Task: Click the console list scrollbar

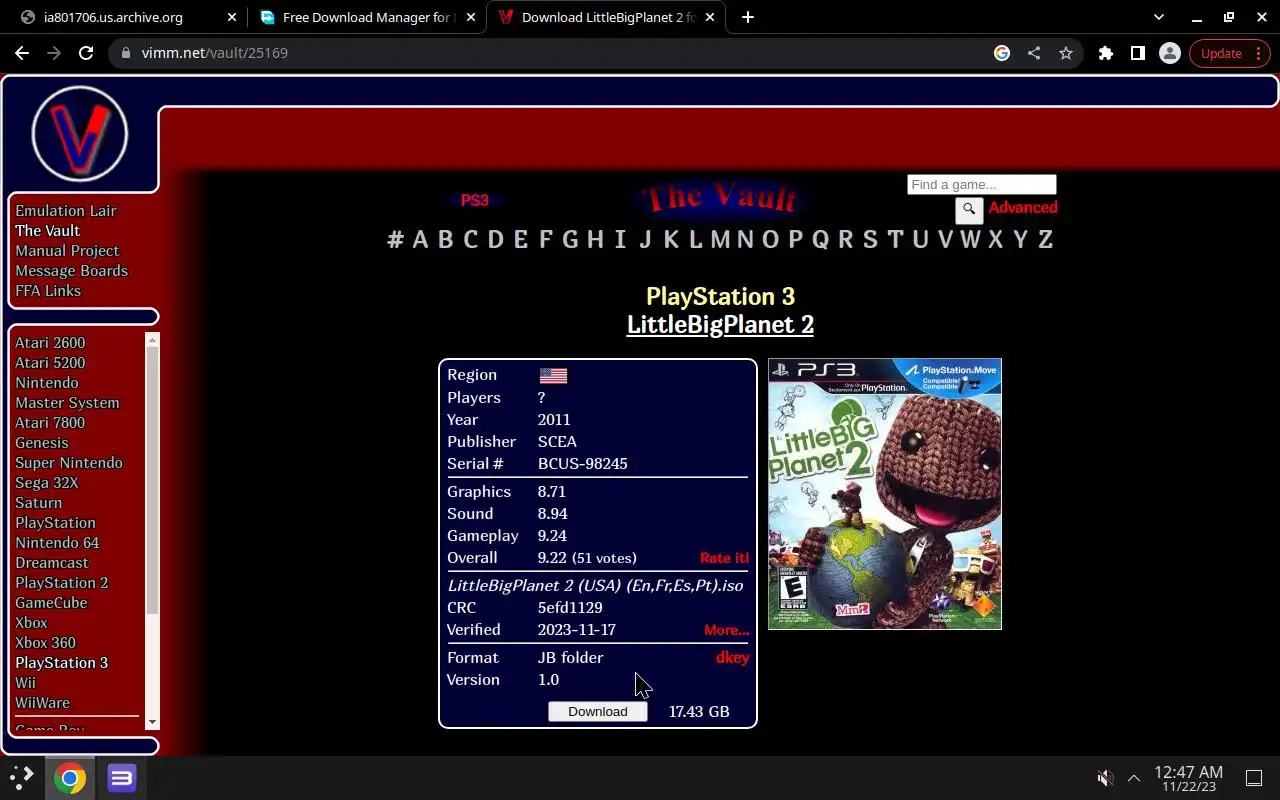Action: click(x=152, y=480)
